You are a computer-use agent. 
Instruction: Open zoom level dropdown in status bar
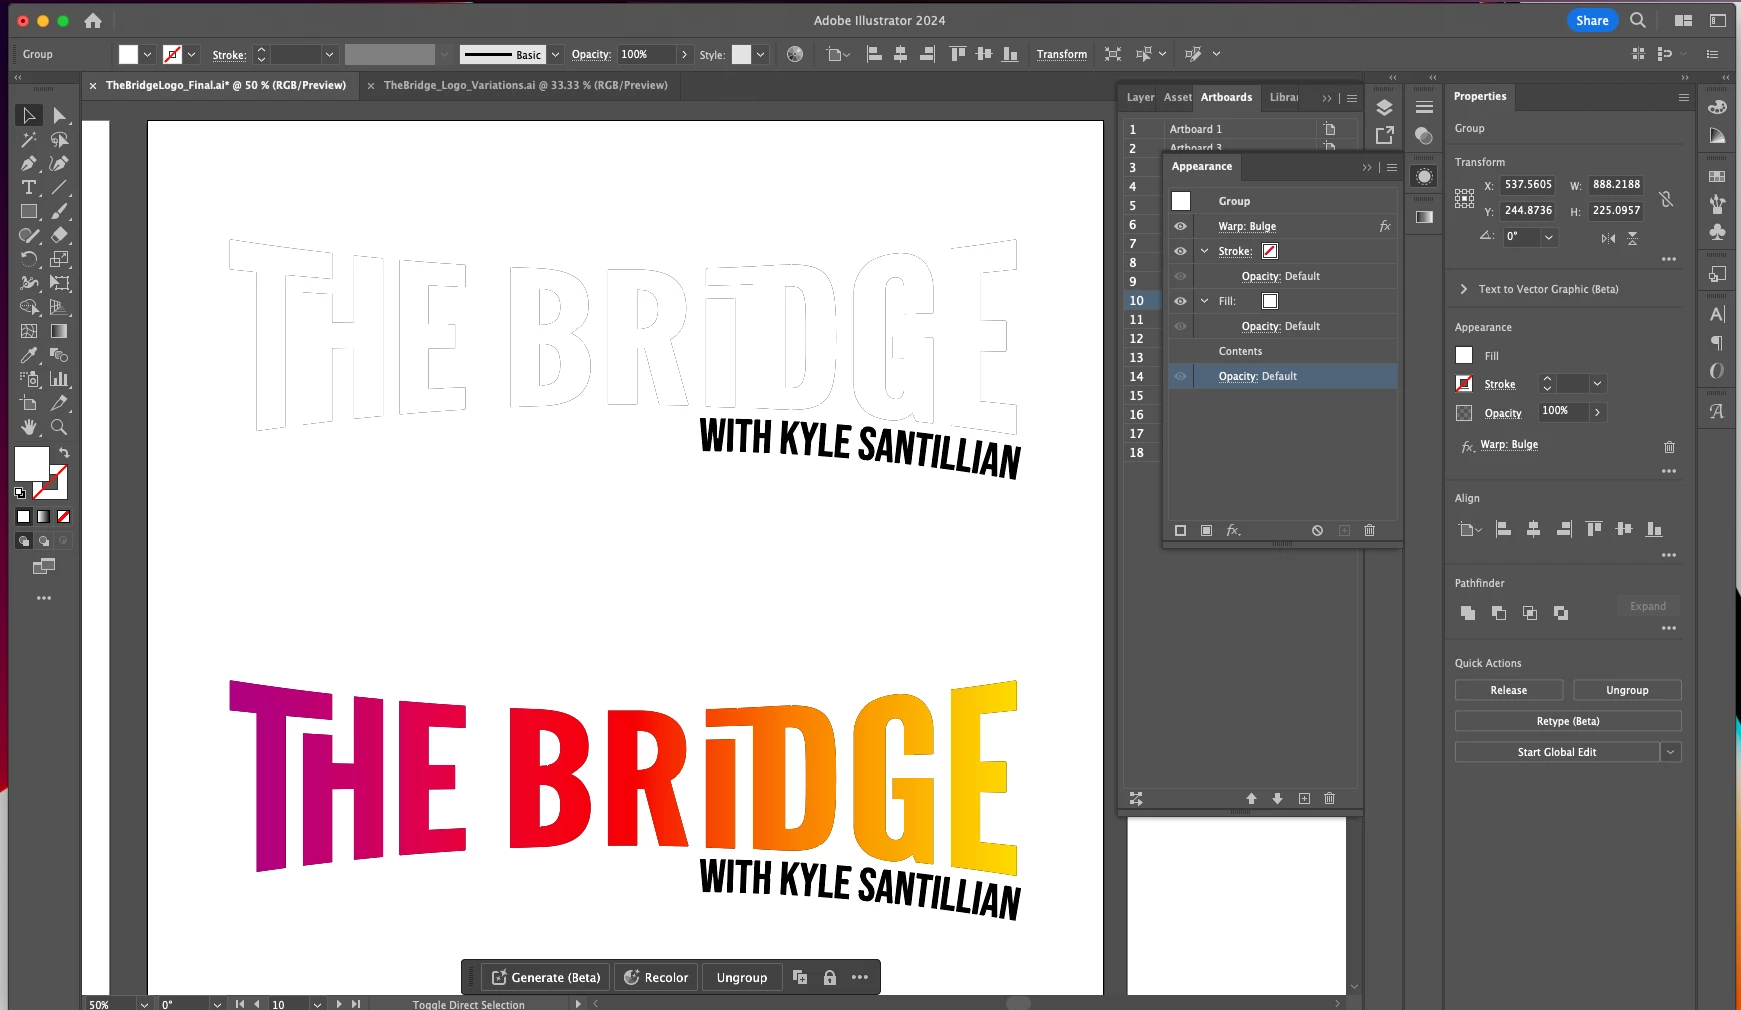coord(144,1004)
